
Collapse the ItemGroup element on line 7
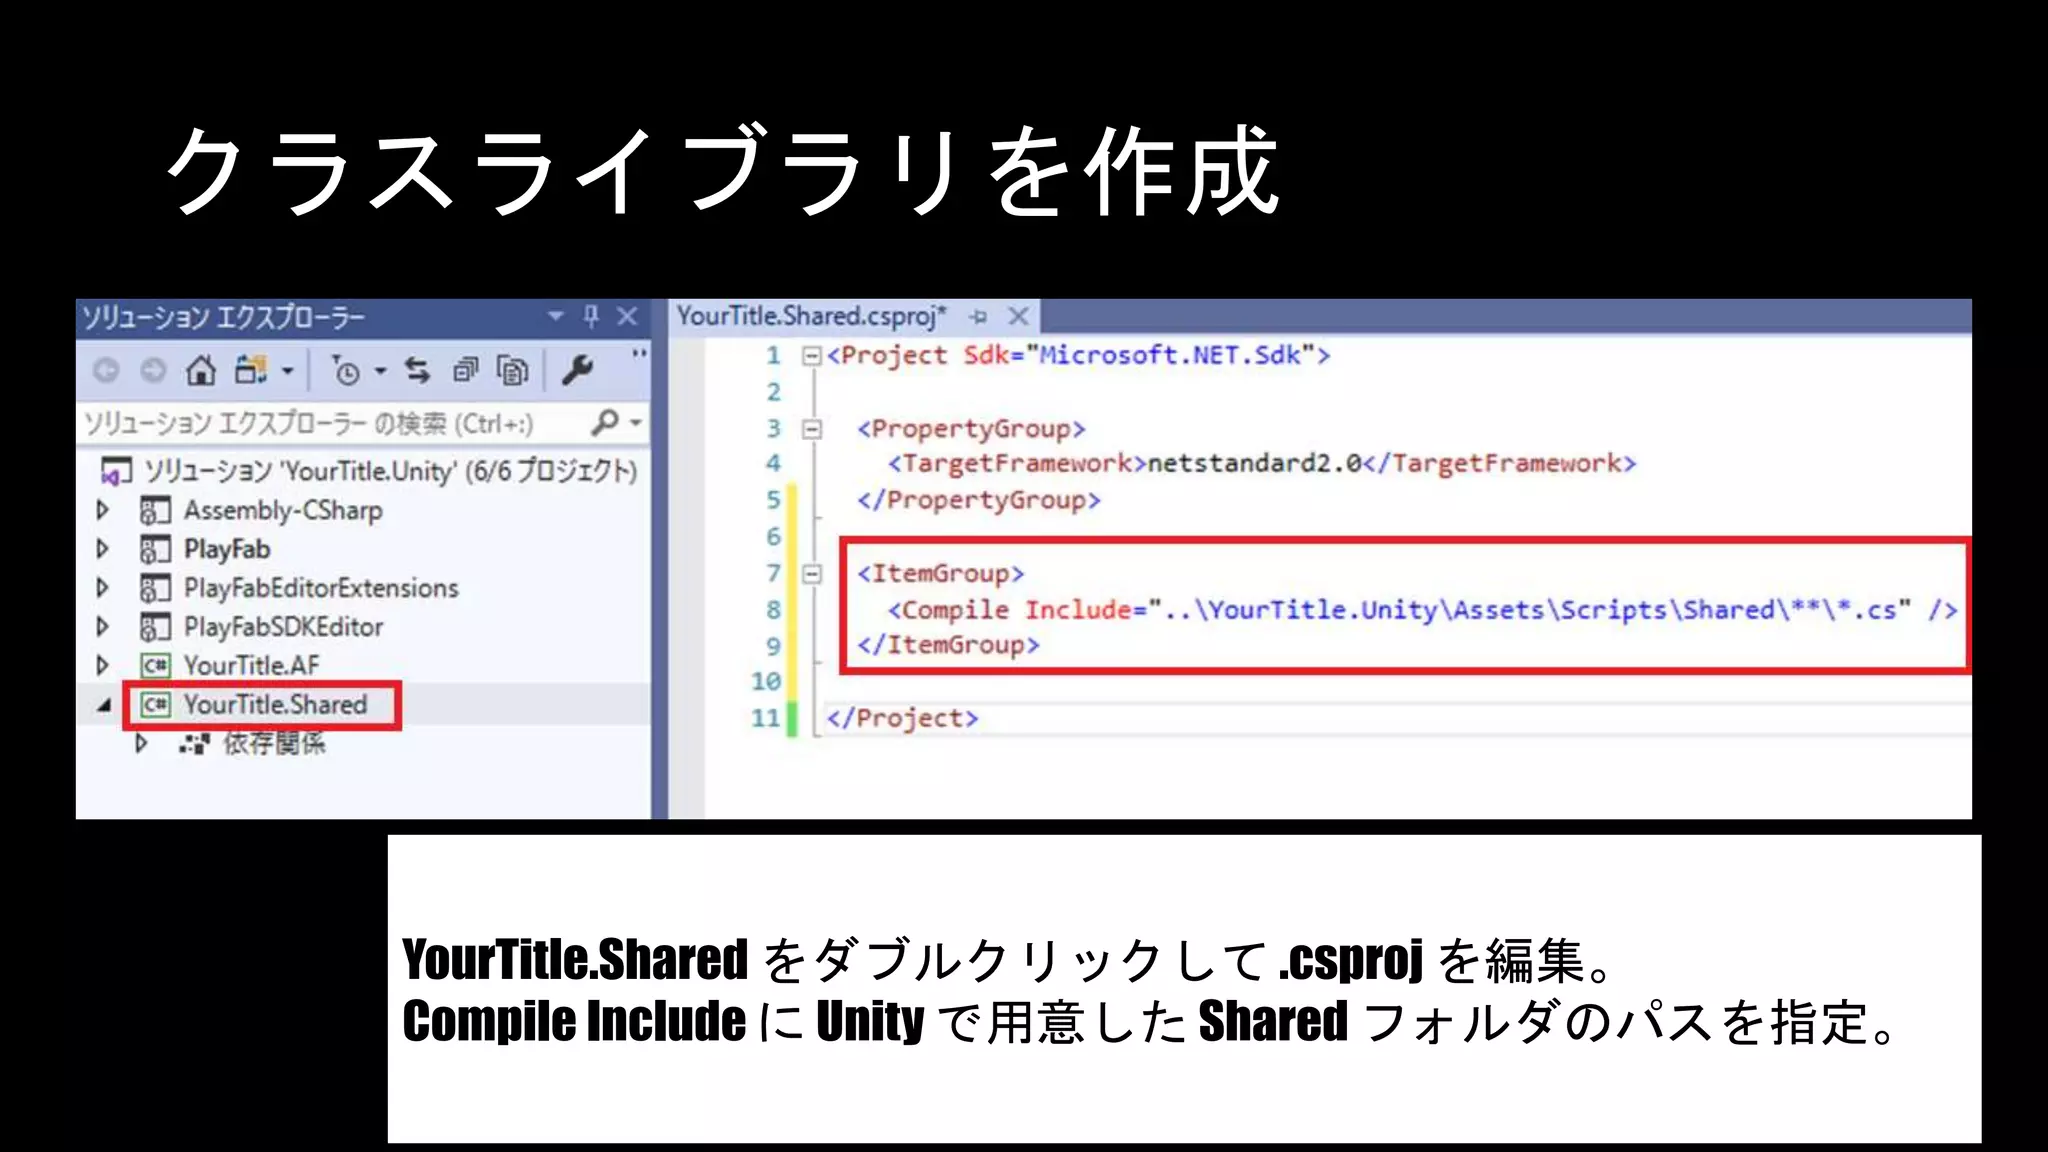[812, 574]
